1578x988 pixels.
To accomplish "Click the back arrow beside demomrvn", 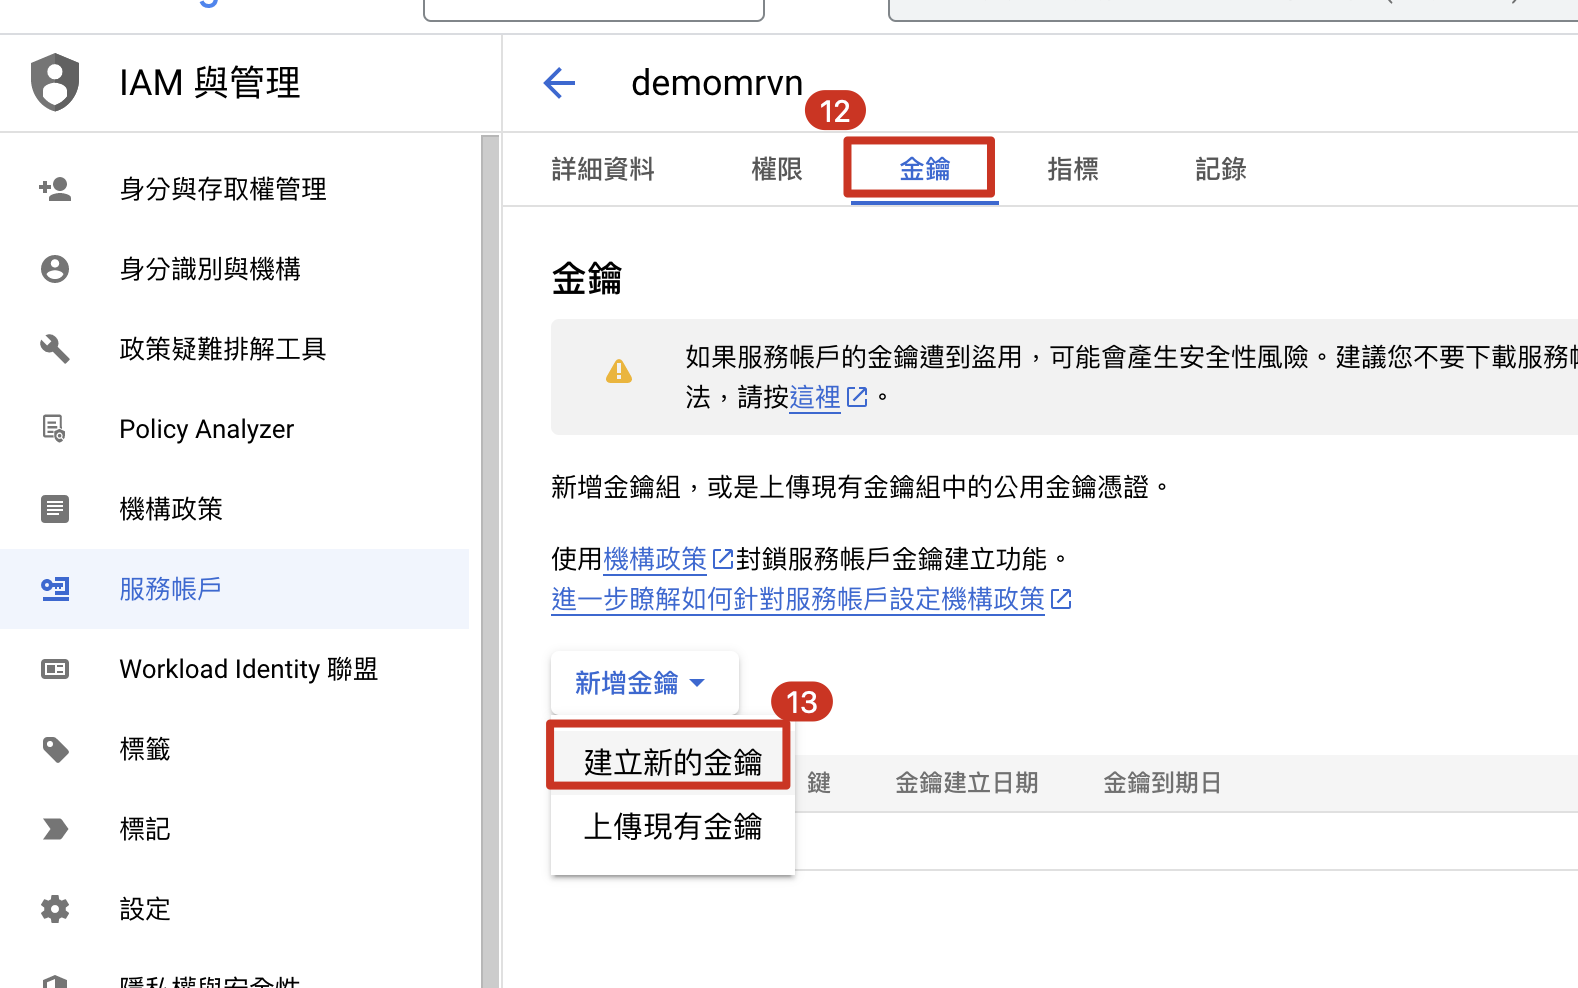I will 559,83.
